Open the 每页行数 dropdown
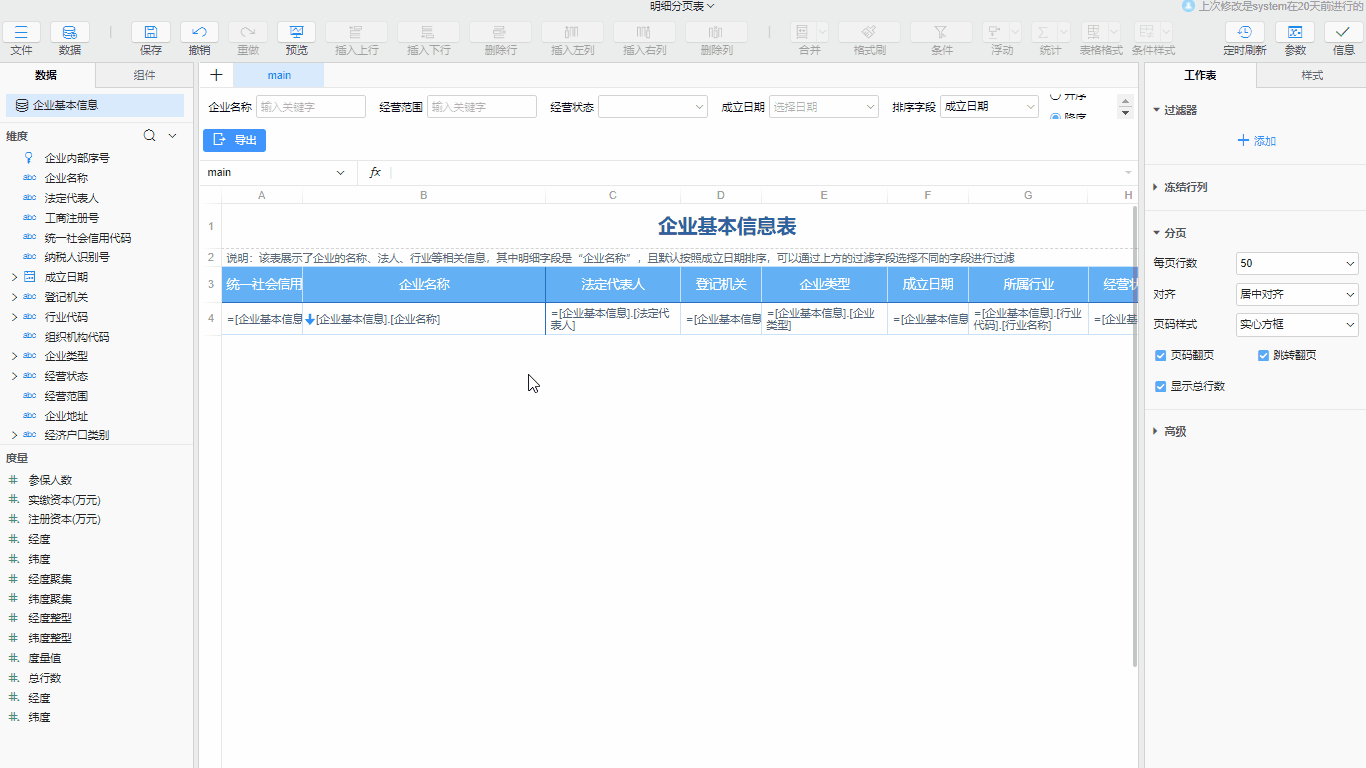Viewport: 1366px width, 768px height. pos(1297,264)
